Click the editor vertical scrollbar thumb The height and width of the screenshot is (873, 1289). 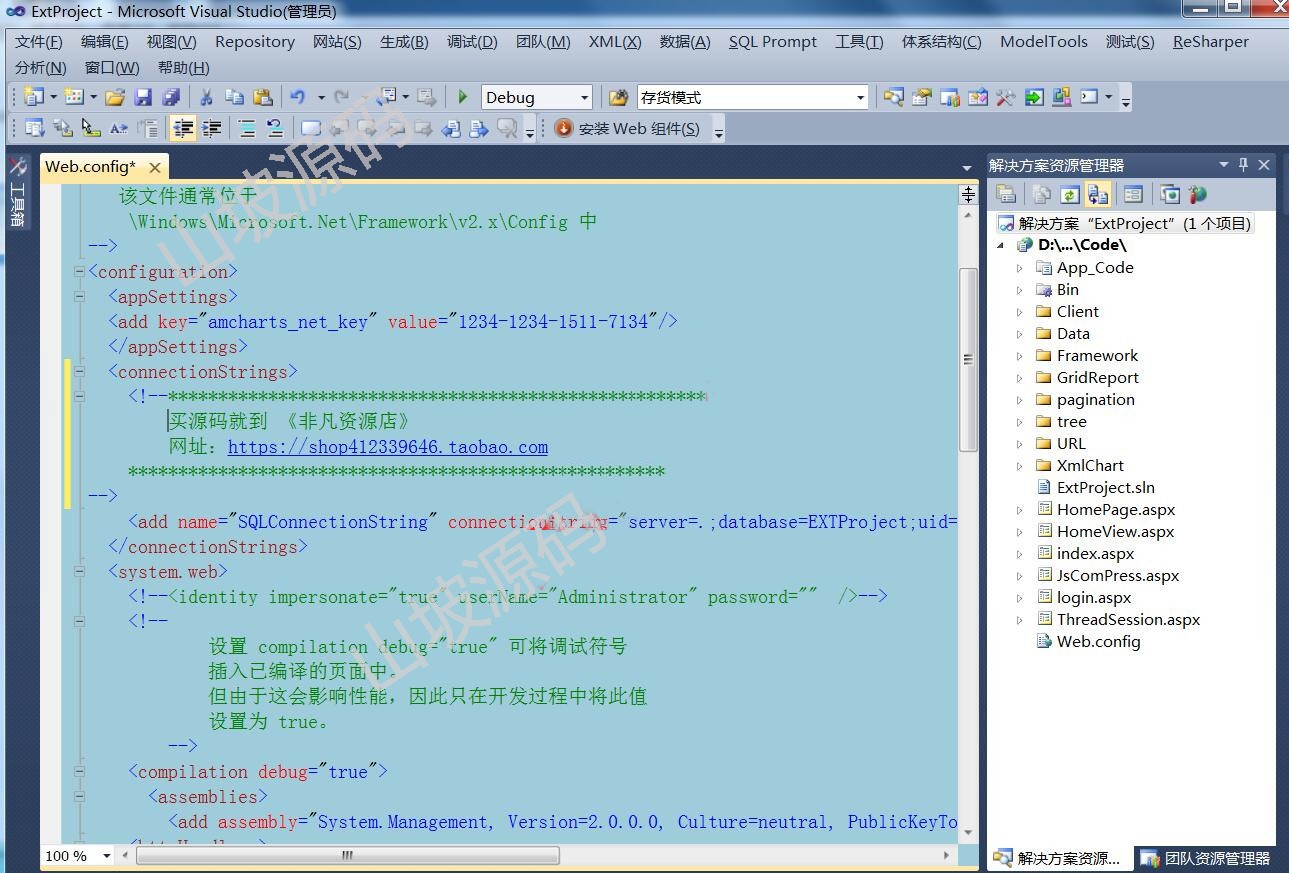[x=968, y=359]
